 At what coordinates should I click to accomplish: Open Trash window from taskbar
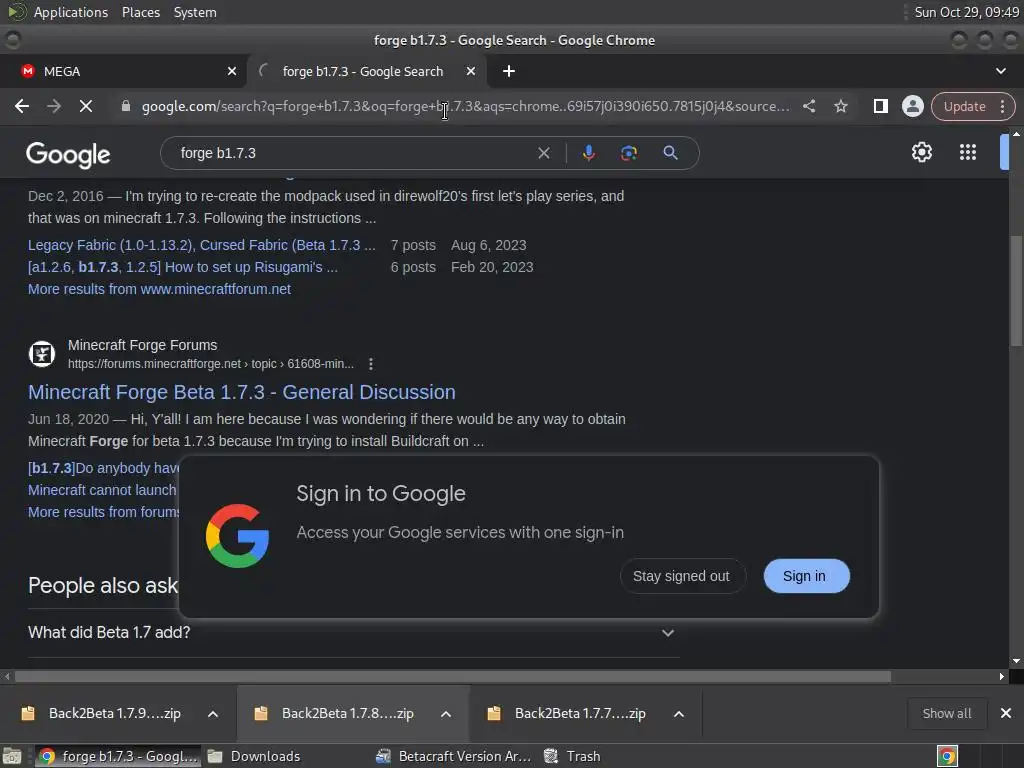tap(572, 756)
